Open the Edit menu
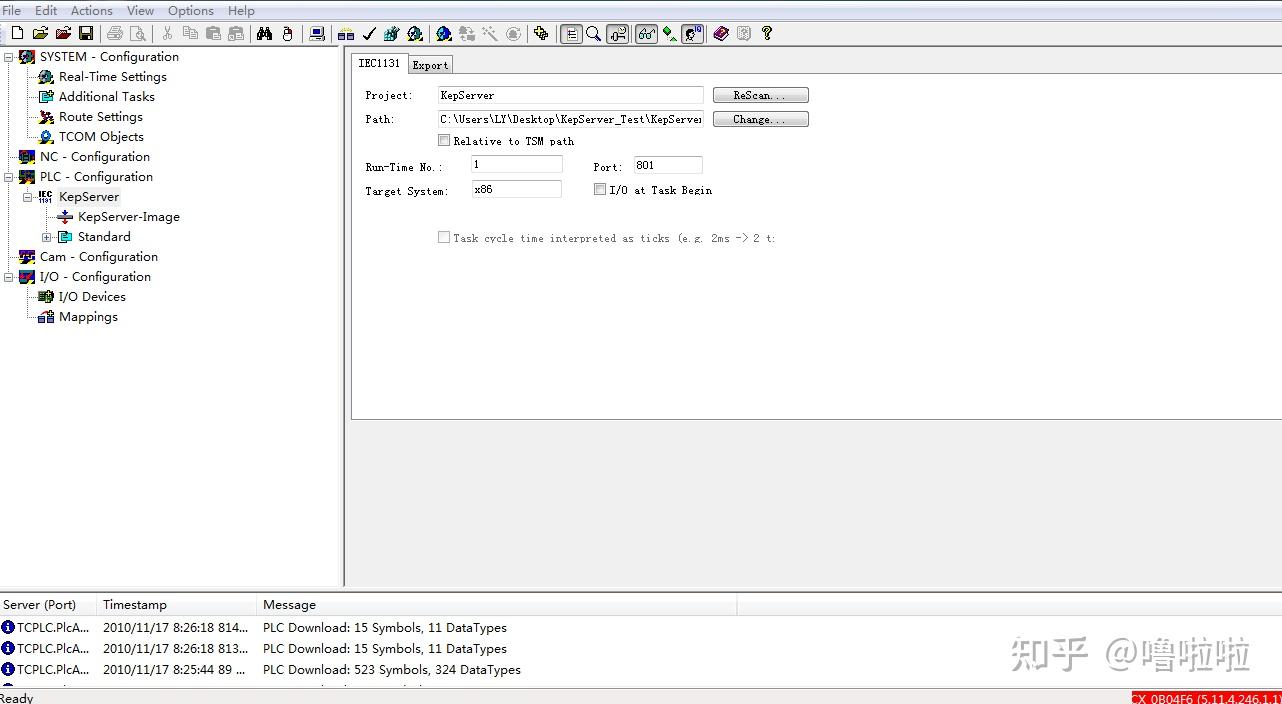1282x704 pixels. 46,10
